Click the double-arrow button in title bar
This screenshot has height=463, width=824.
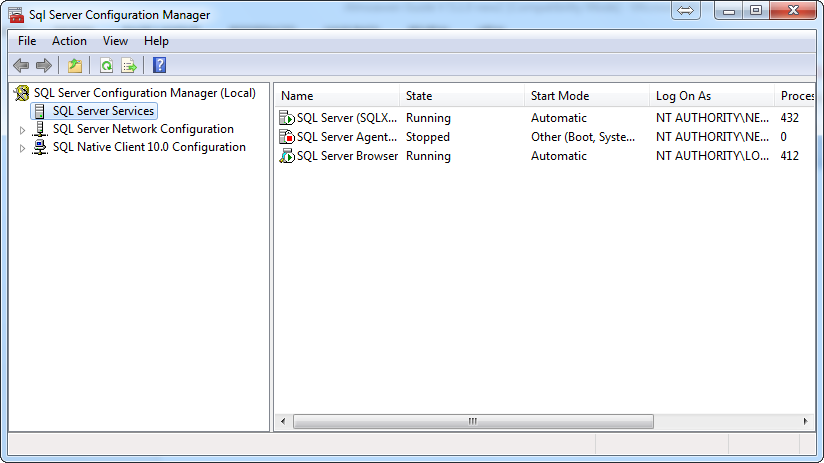click(685, 11)
